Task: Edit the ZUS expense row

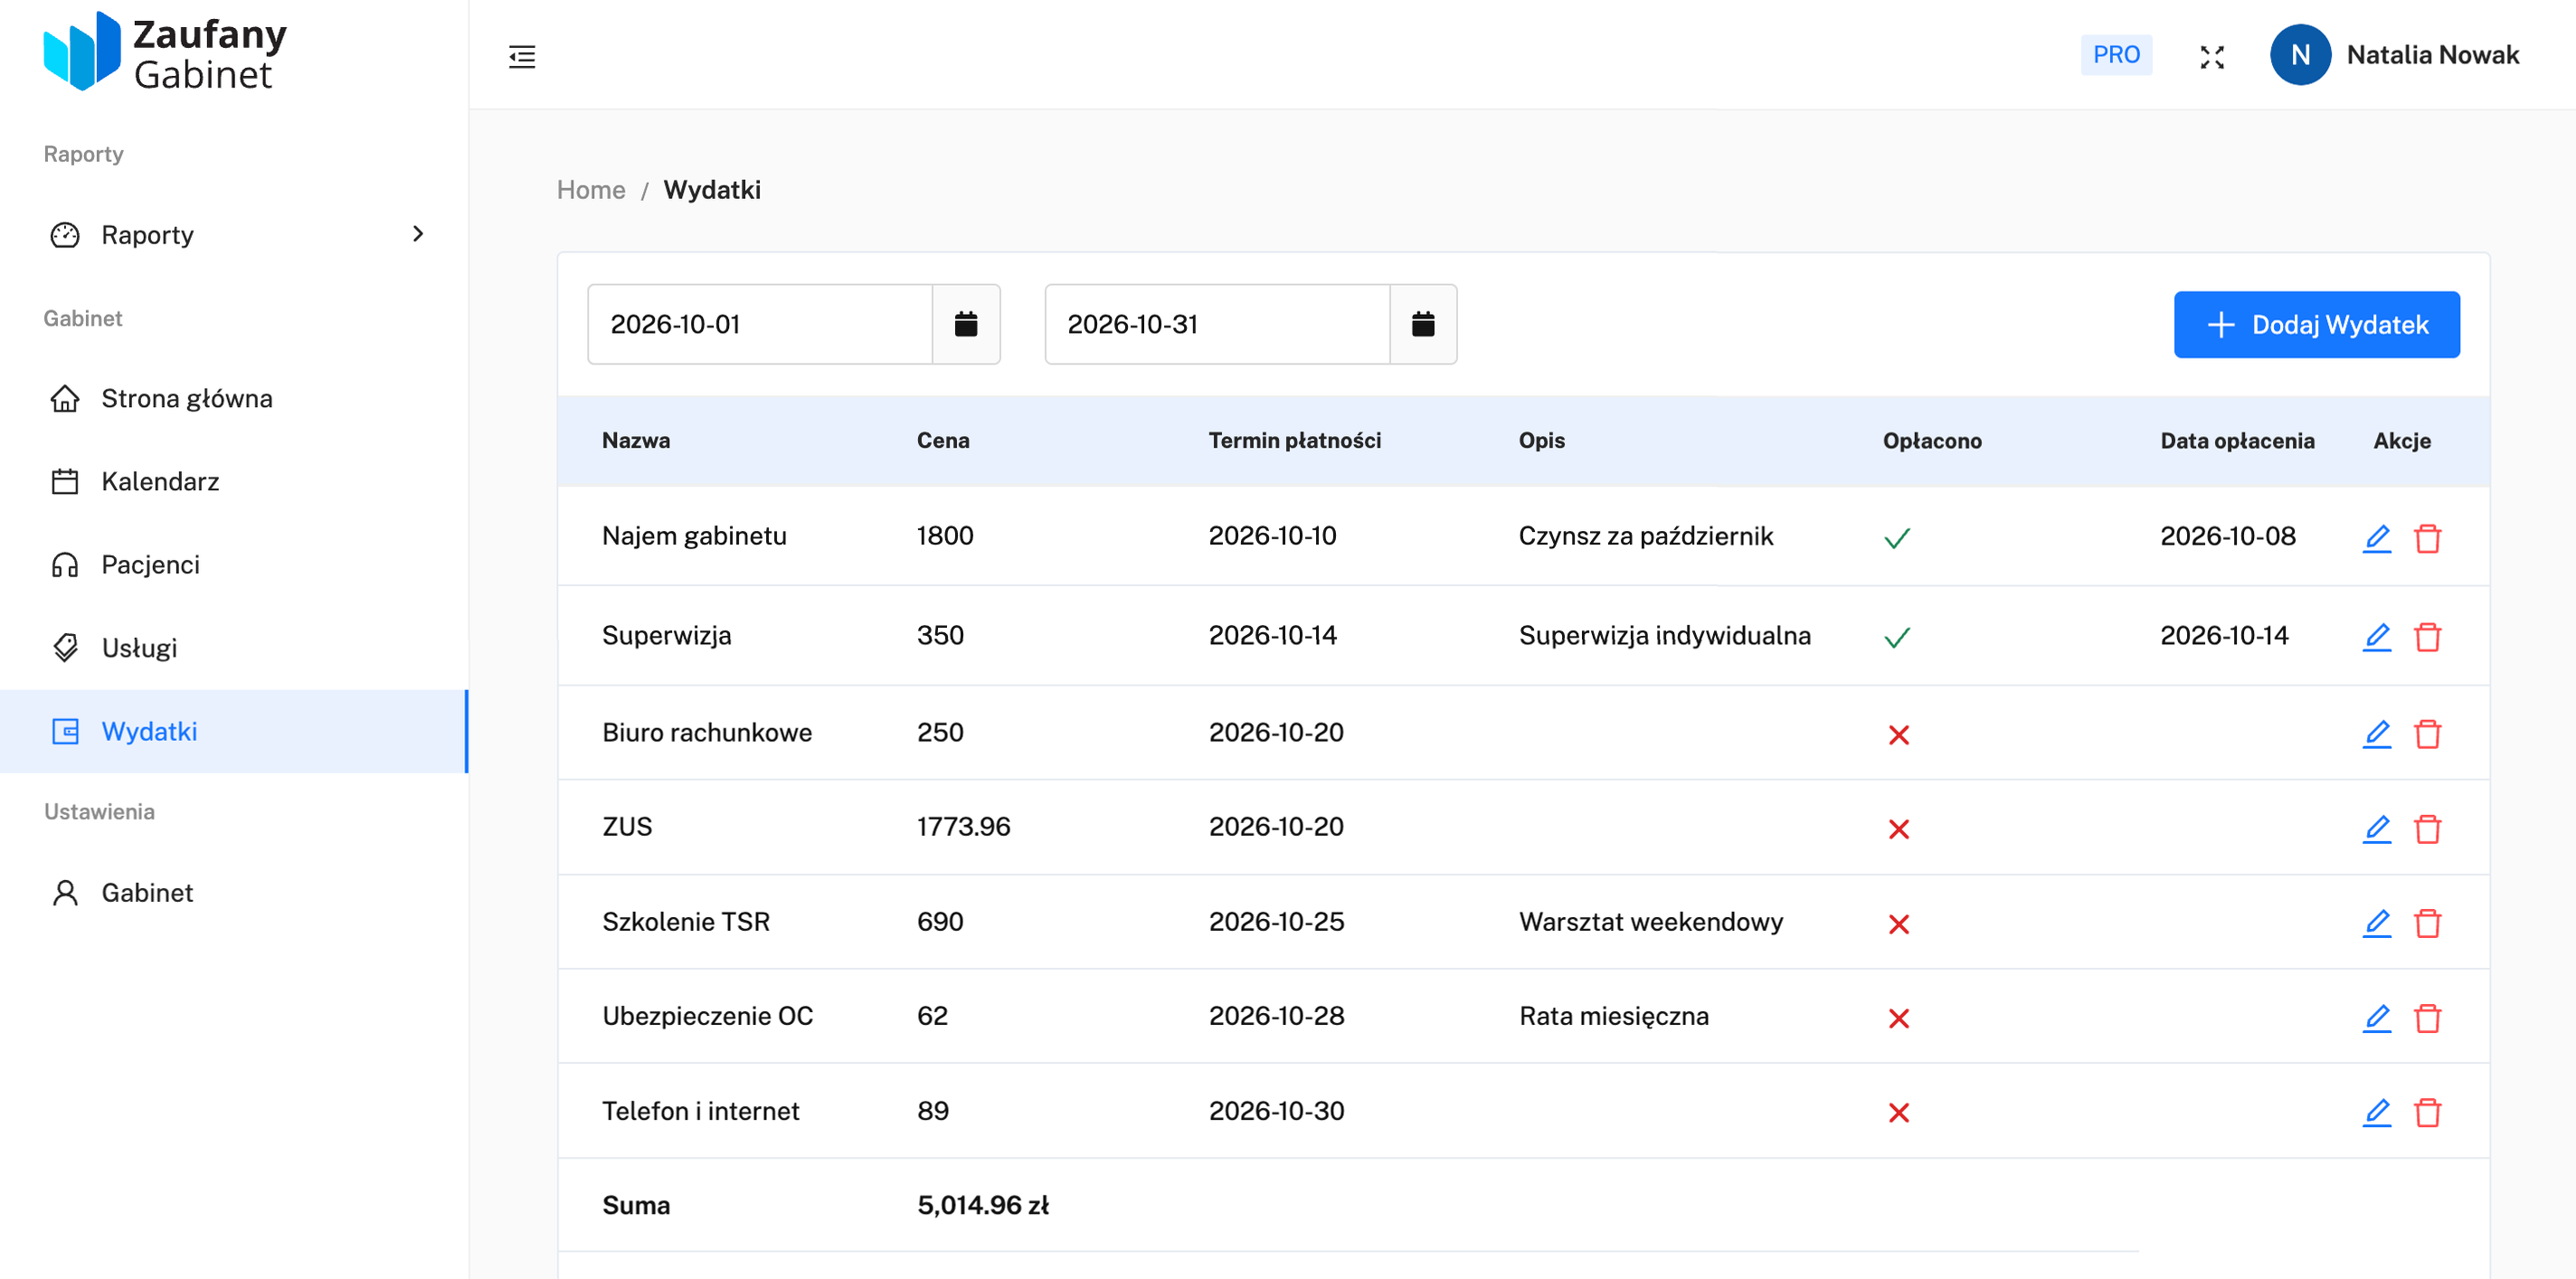Action: point(2377,829)
